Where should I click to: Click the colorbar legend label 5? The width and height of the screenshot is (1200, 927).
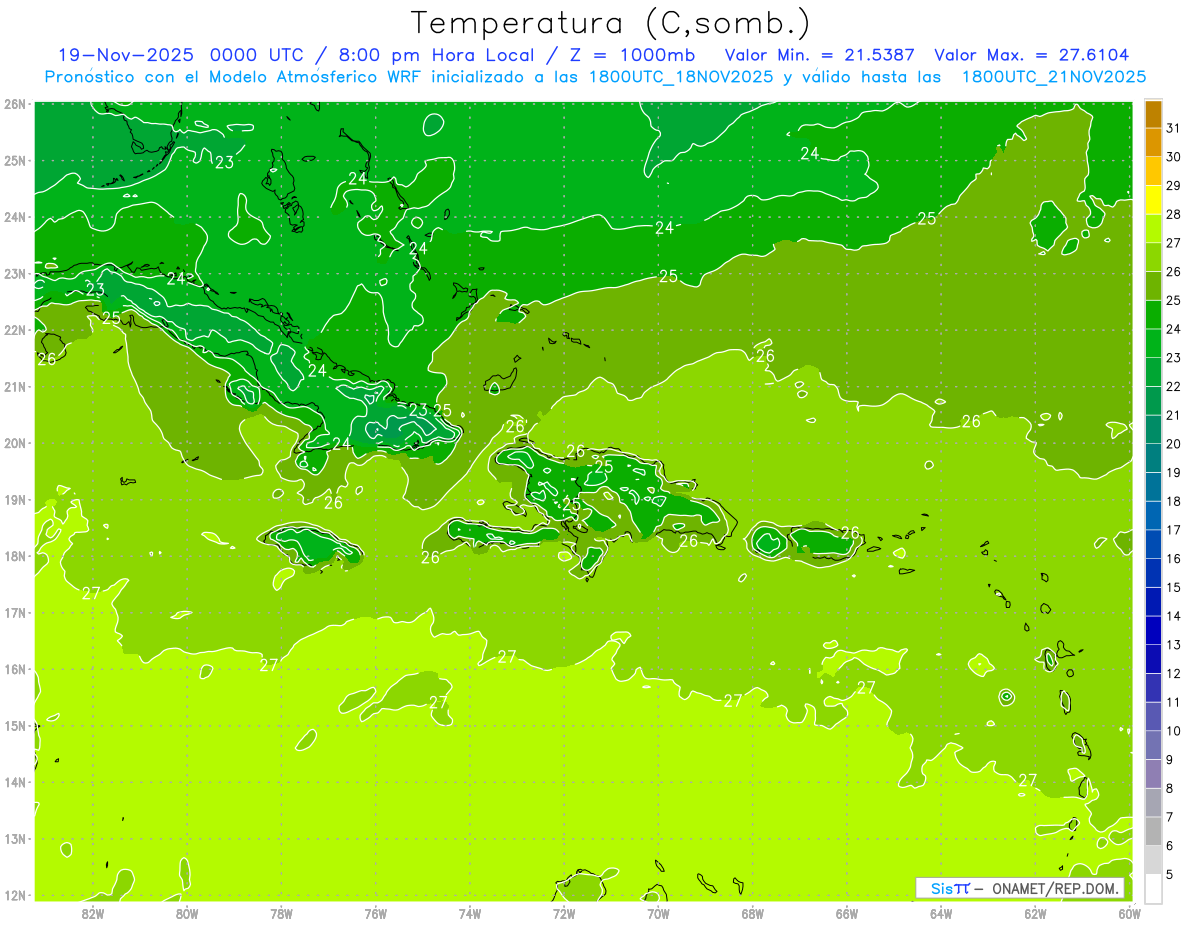pos(1170,875)
